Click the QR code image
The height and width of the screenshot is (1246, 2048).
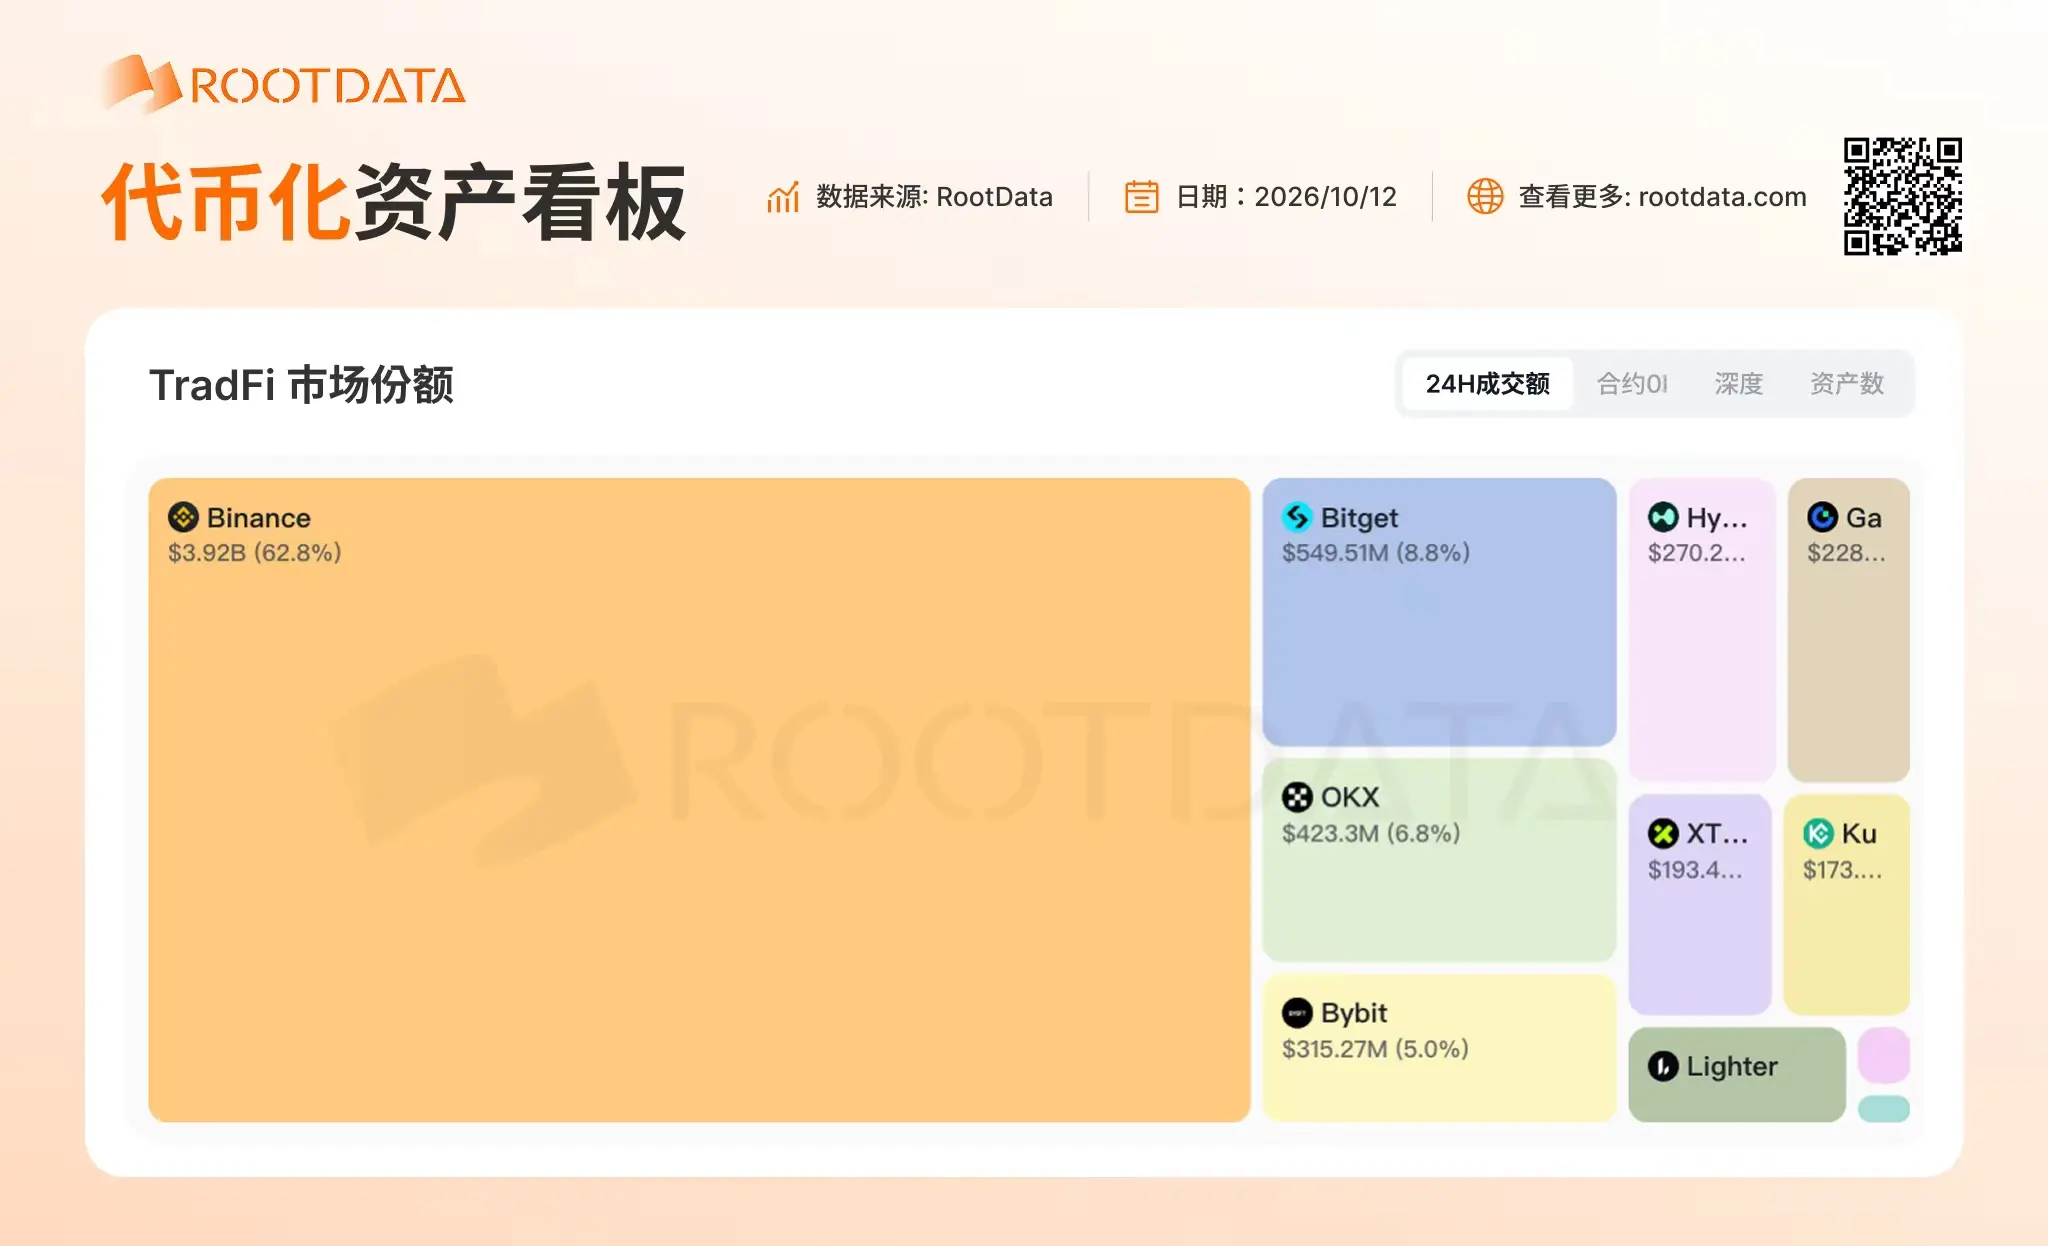click(1903, 196)
